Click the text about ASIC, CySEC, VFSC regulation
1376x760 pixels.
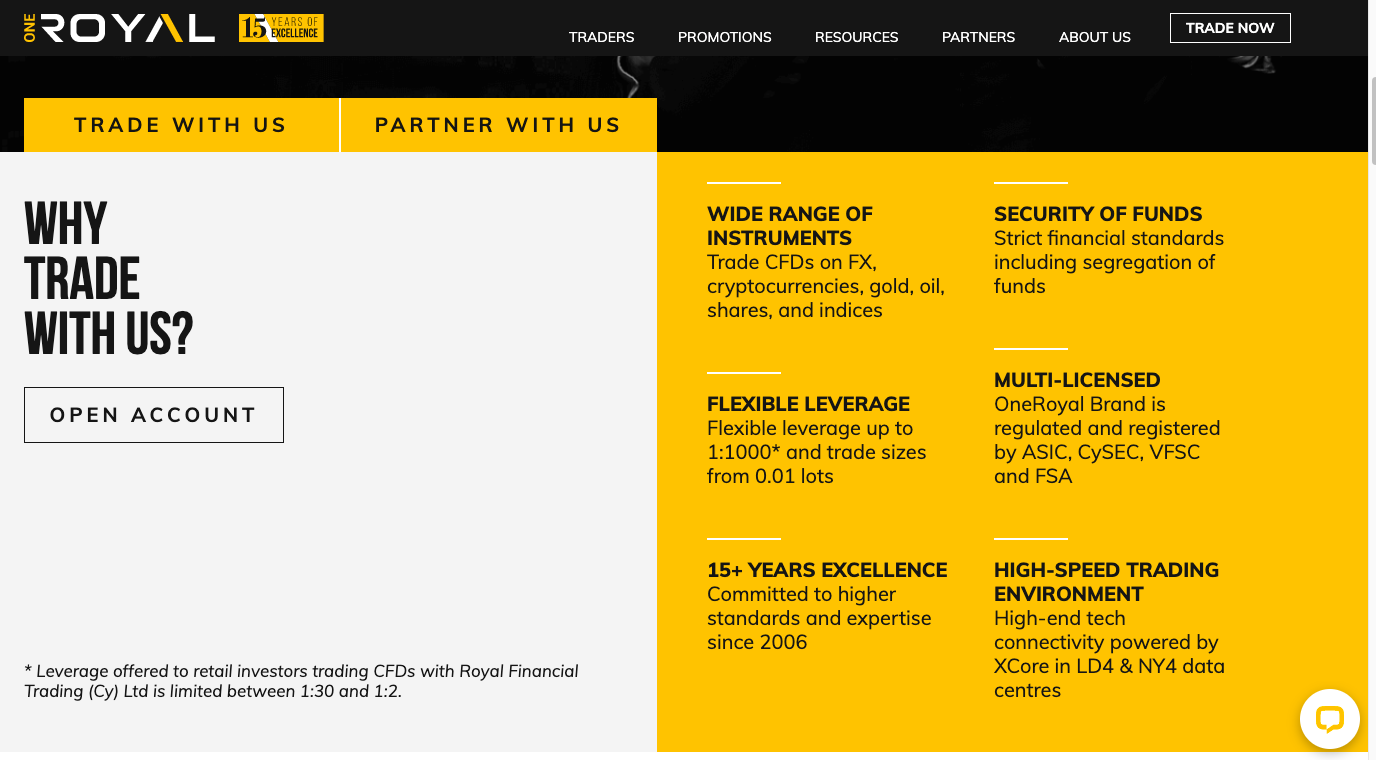pyautogui.click(x=1107, y=440)
